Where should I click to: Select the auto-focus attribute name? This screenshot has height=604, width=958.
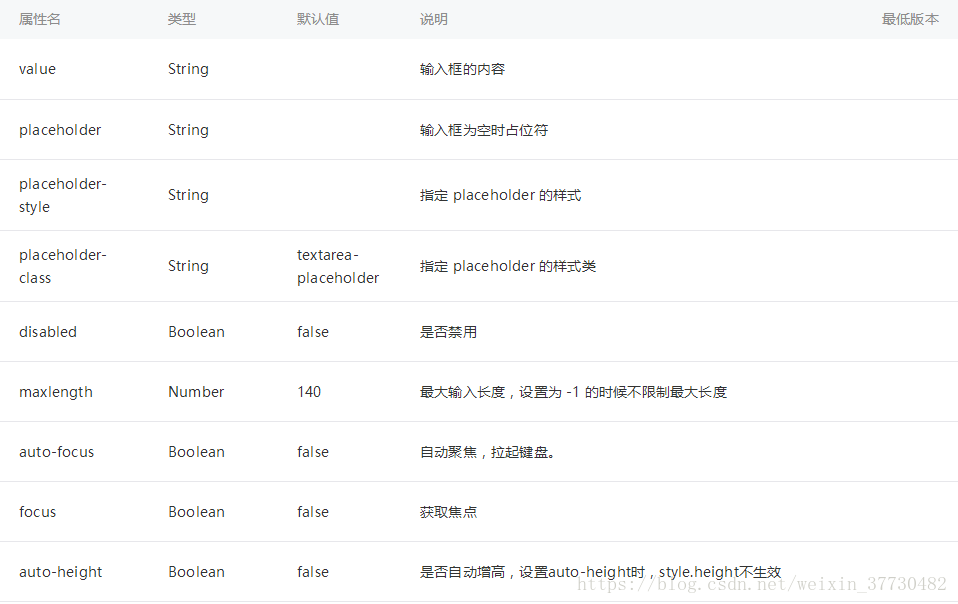click(x=56, y=452)
